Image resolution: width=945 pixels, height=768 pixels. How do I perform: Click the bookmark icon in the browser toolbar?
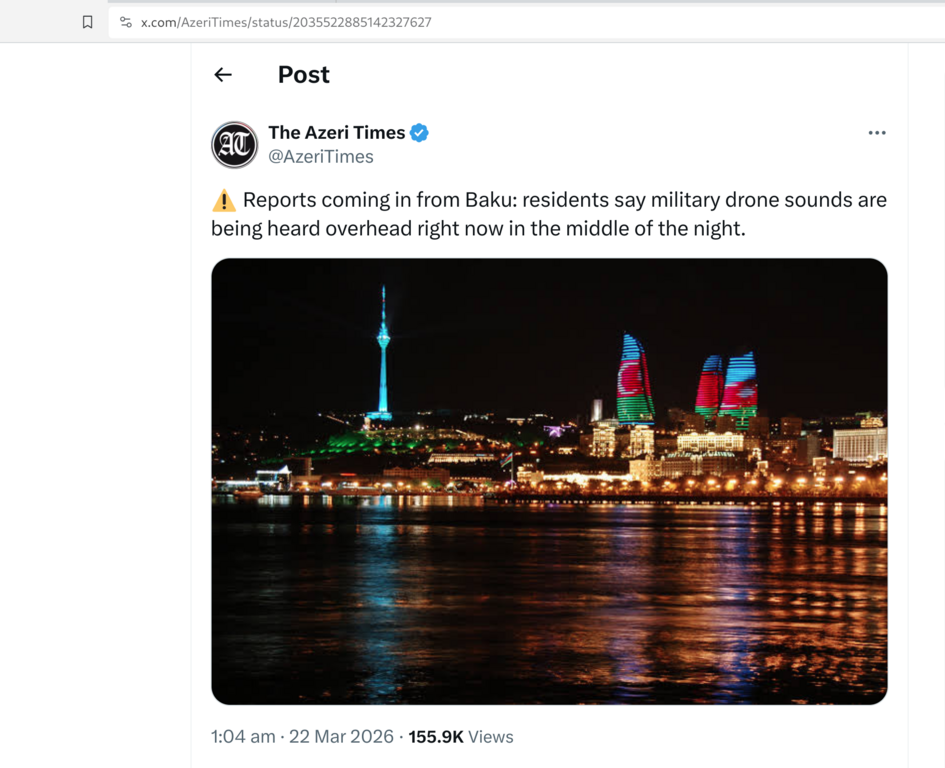88,20
